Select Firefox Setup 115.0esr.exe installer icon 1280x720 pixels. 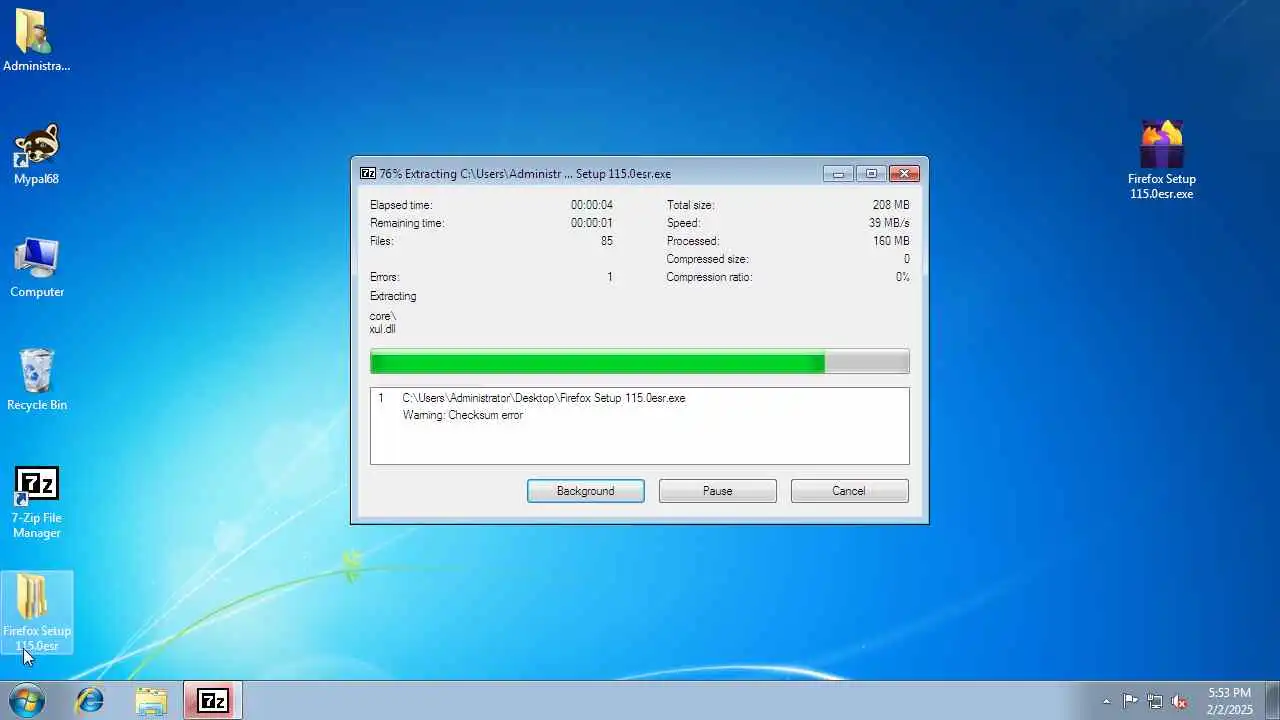pos(1162,160)
